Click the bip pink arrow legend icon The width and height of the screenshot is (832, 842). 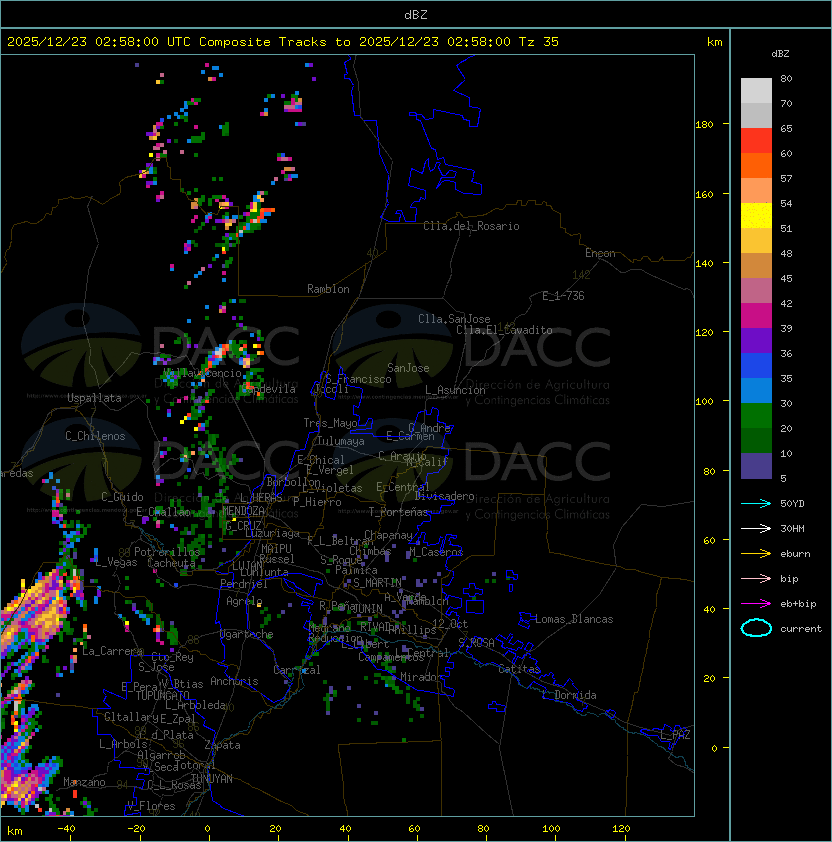pos(756,578)
